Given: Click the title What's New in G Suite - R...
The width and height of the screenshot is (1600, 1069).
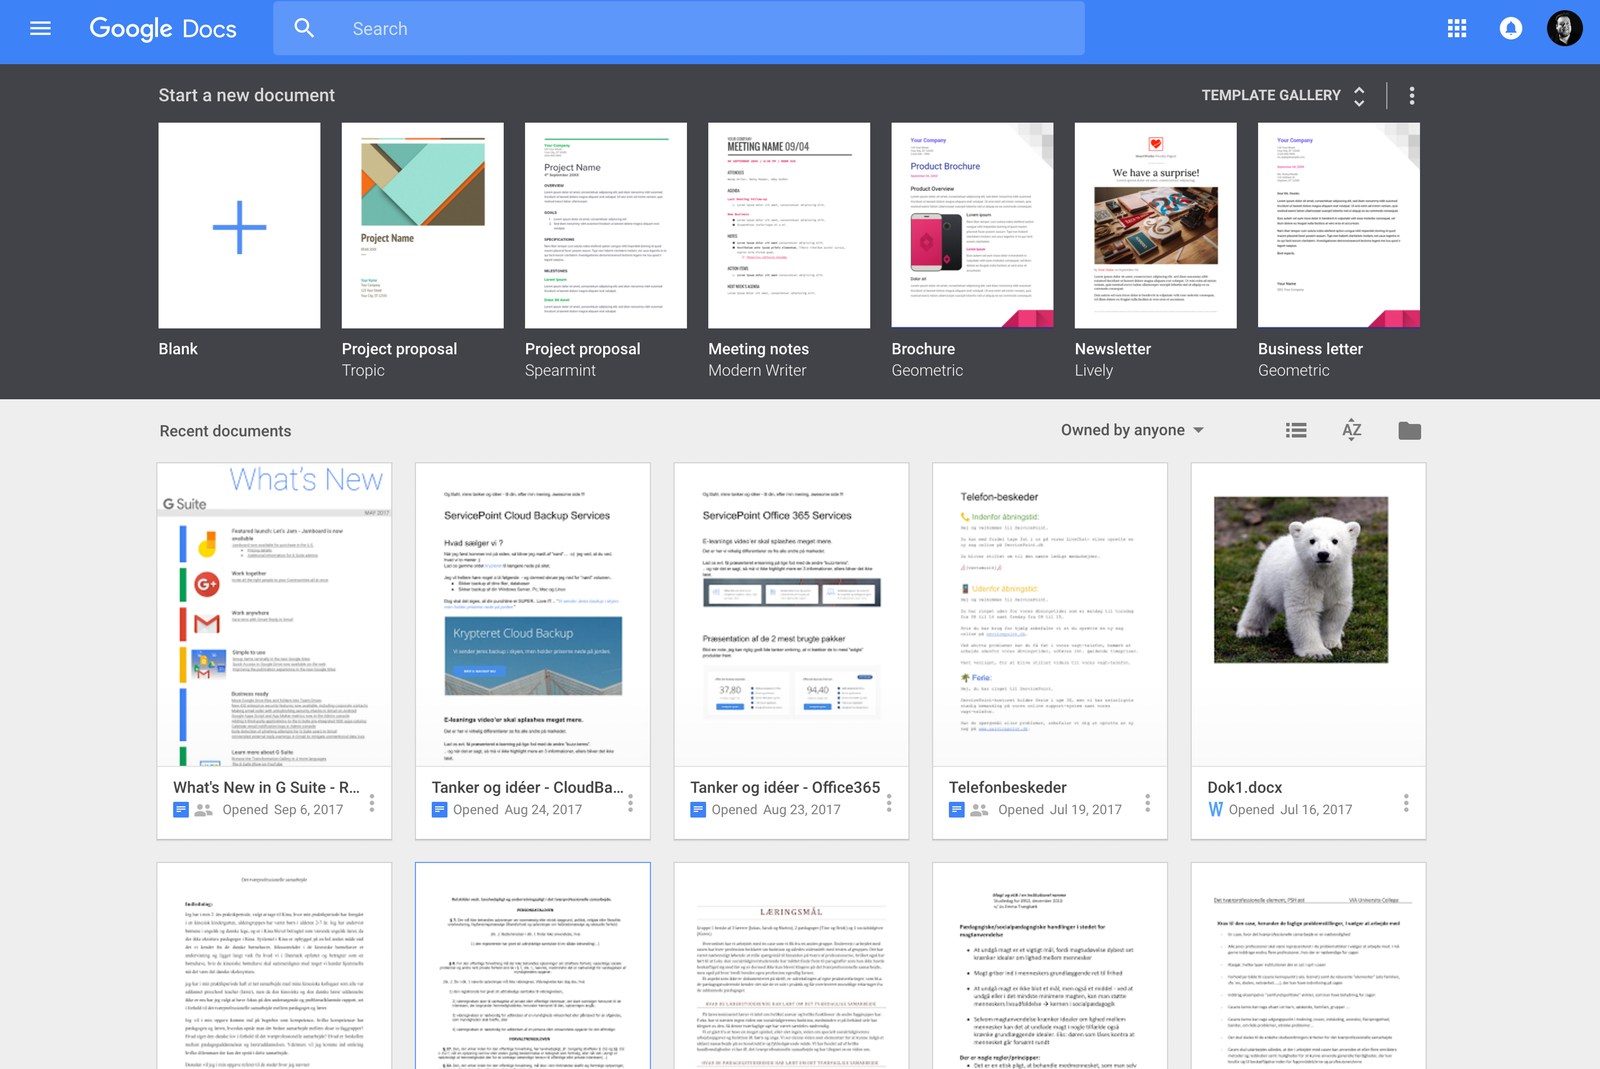Looking at the screenshot, I should pyautogui.click(x=266, y=787).
